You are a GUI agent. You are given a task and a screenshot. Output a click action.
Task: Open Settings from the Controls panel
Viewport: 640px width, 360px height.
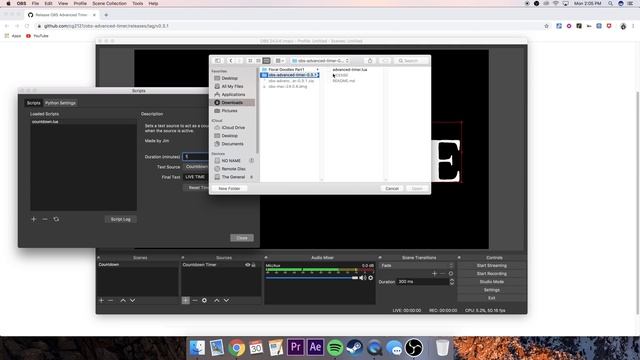click(492, 290)
